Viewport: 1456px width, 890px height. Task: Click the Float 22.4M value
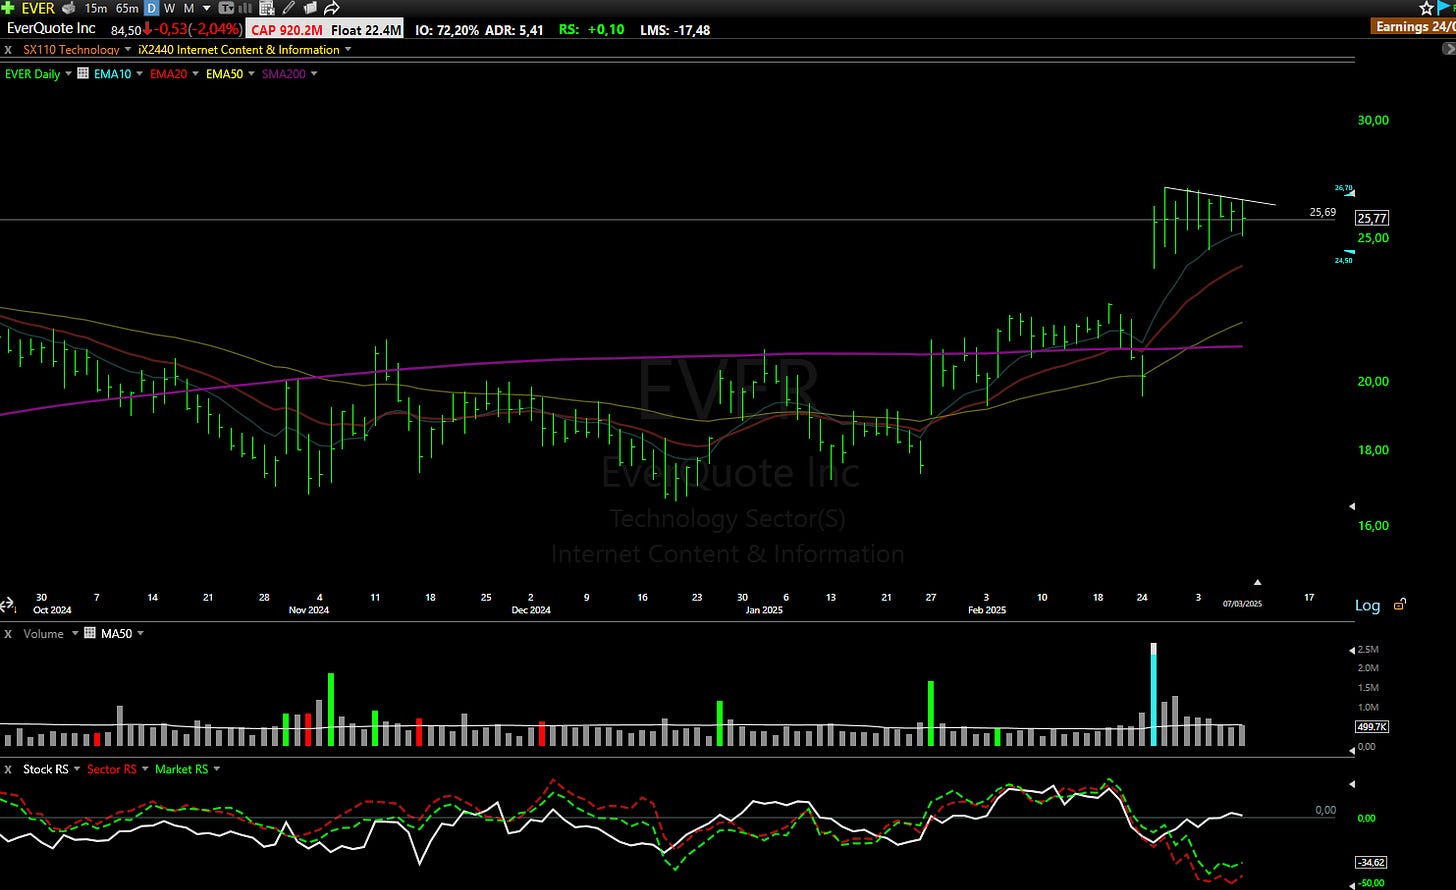click(x=366, y=29)
